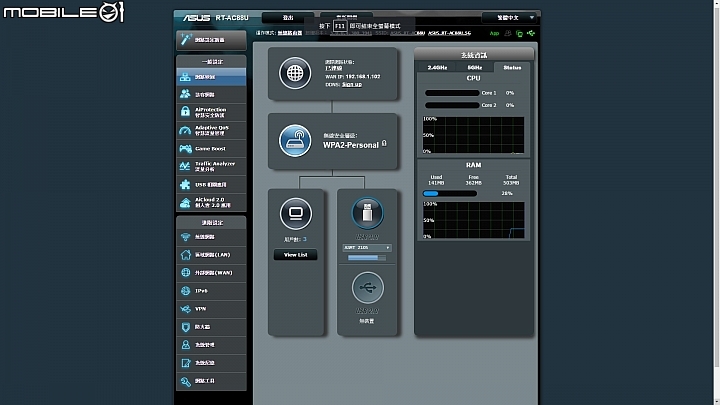Click the RAM usage graph
Screen dimensions: 720x405
[x=473, y=220]
